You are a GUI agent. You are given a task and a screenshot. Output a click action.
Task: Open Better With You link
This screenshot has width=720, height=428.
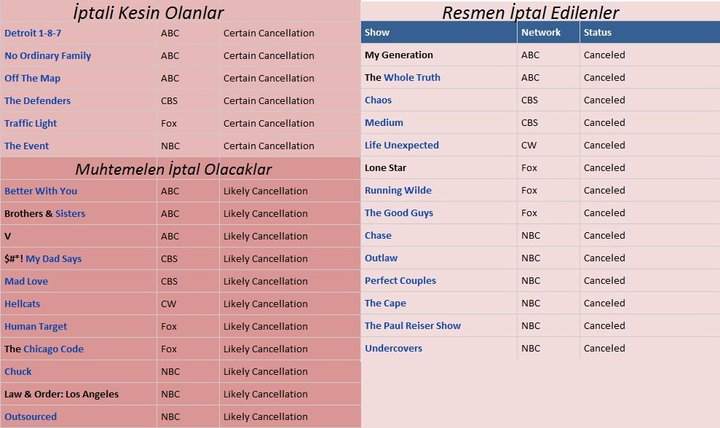pos(41,191)
